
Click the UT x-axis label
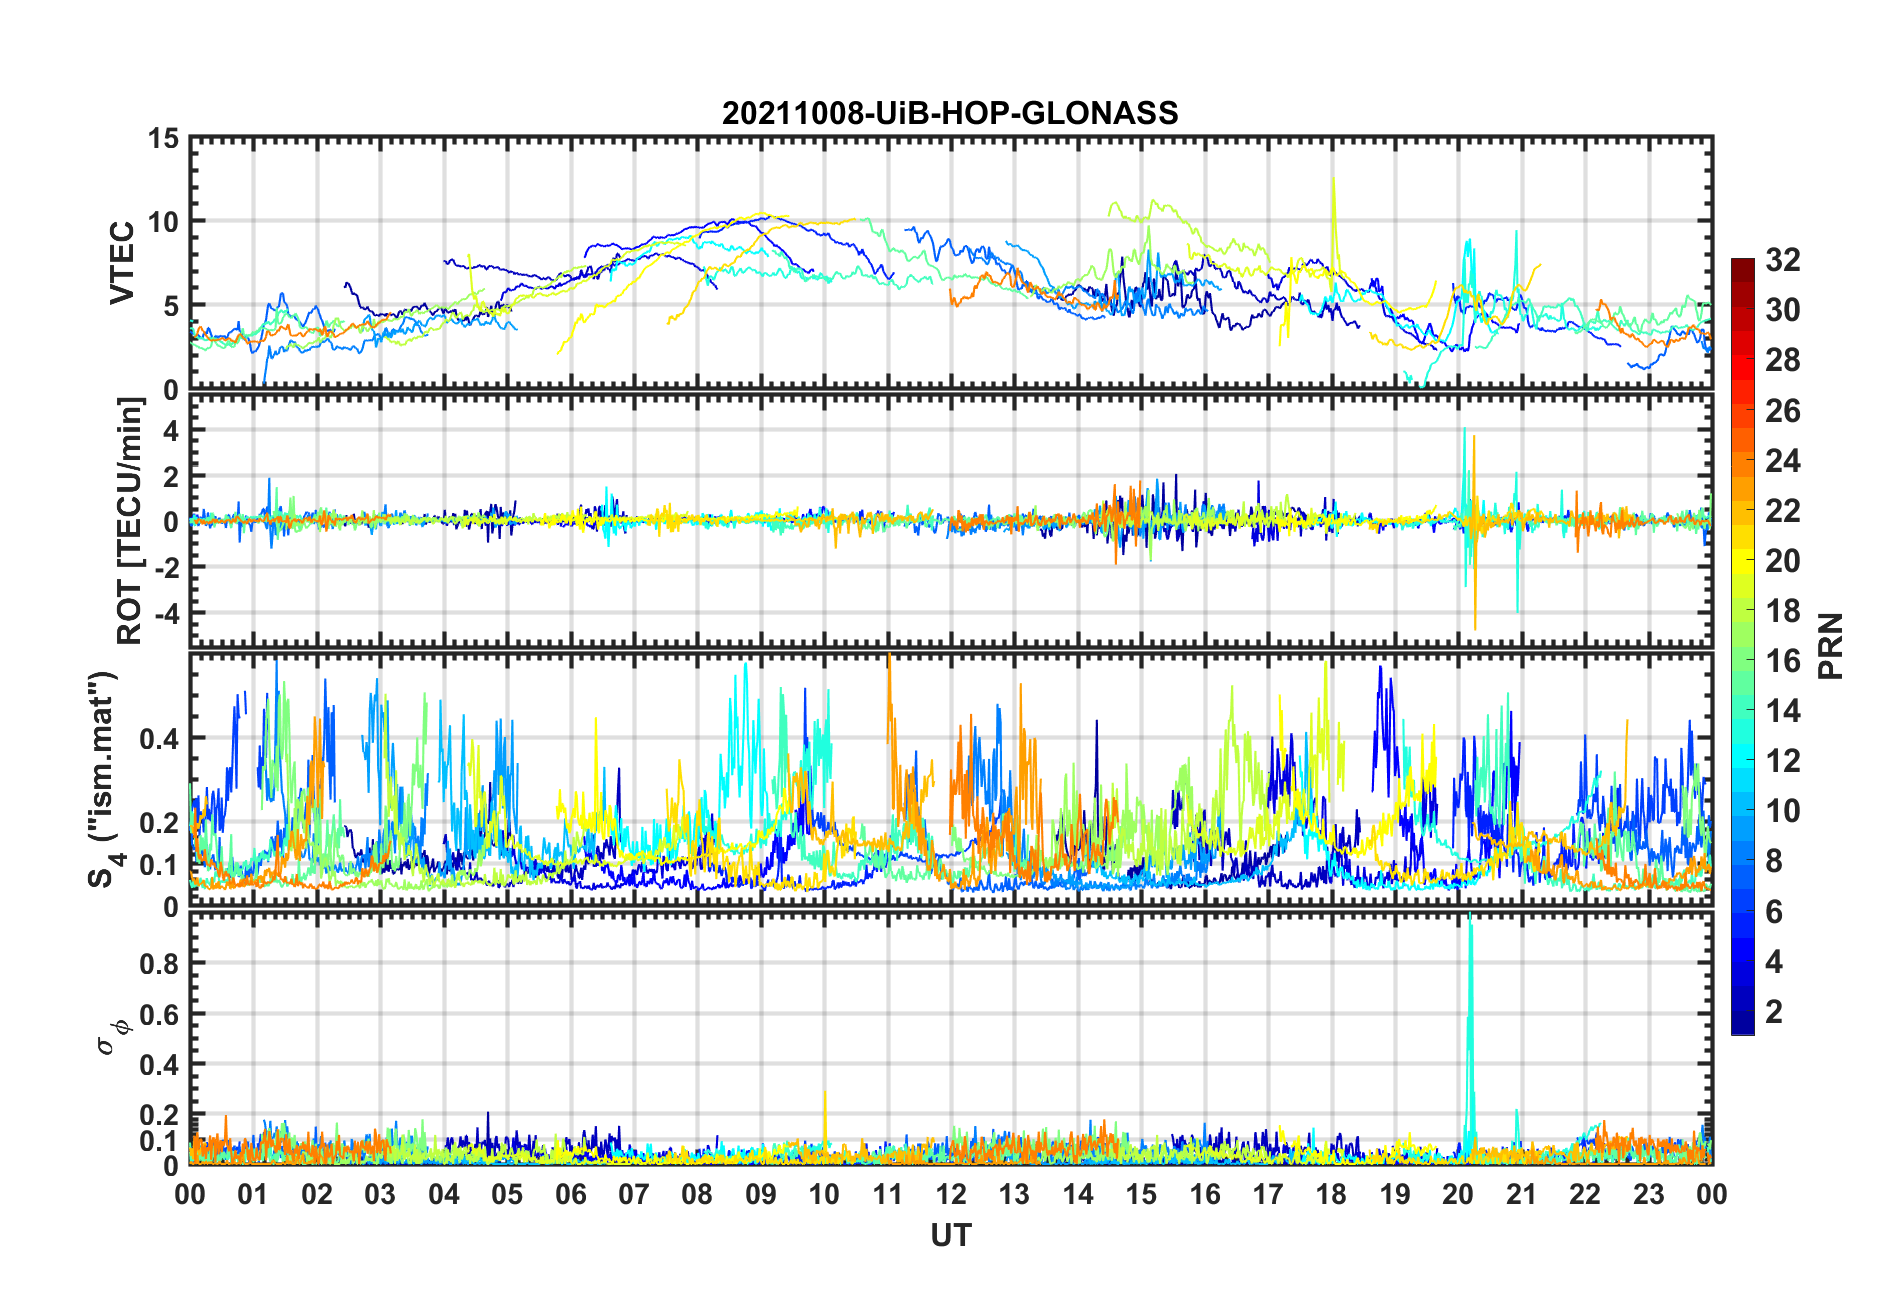[950, 1236]
